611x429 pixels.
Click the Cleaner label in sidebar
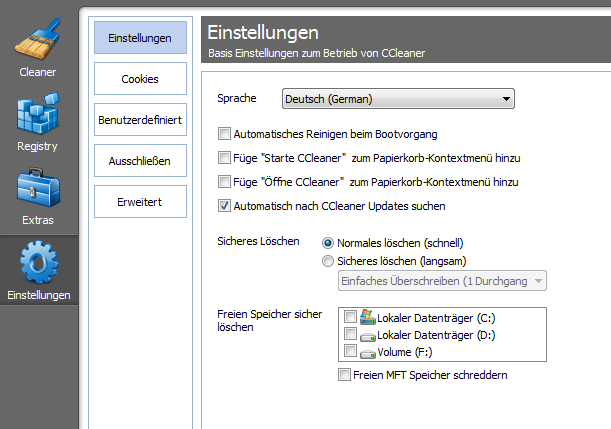click(x=38, y=72)
